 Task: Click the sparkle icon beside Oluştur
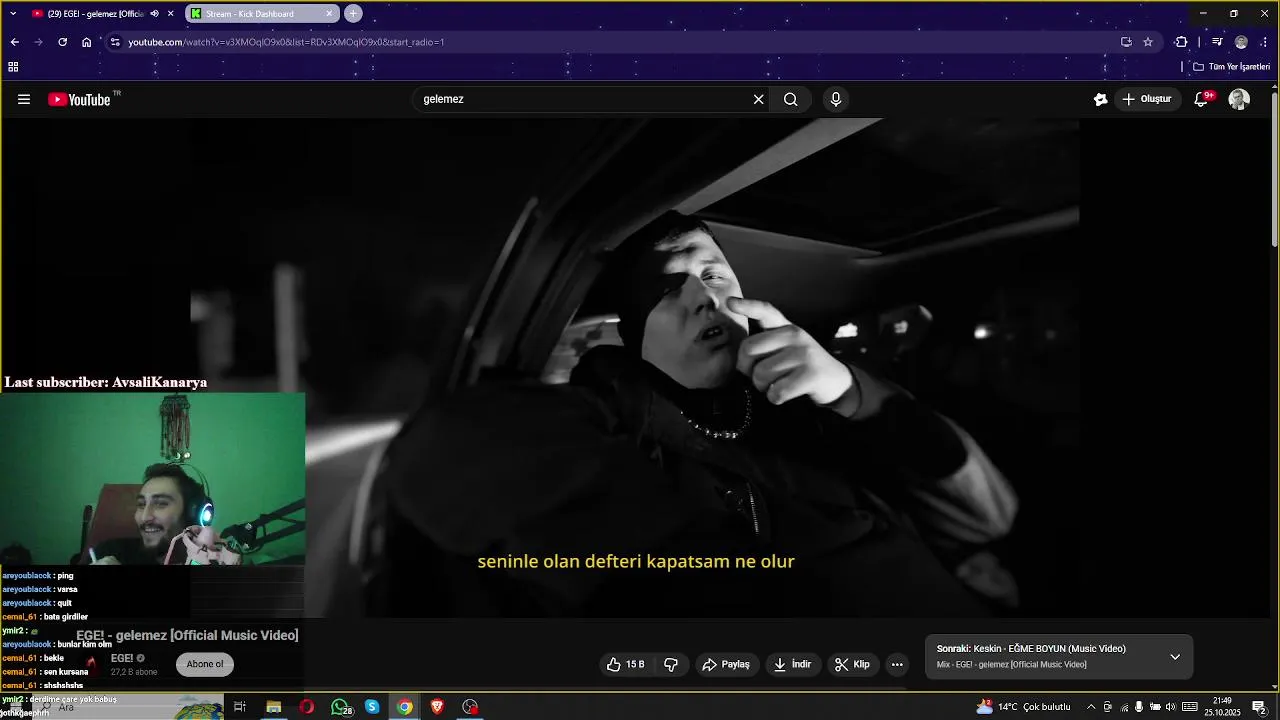tap(1100, 99)
